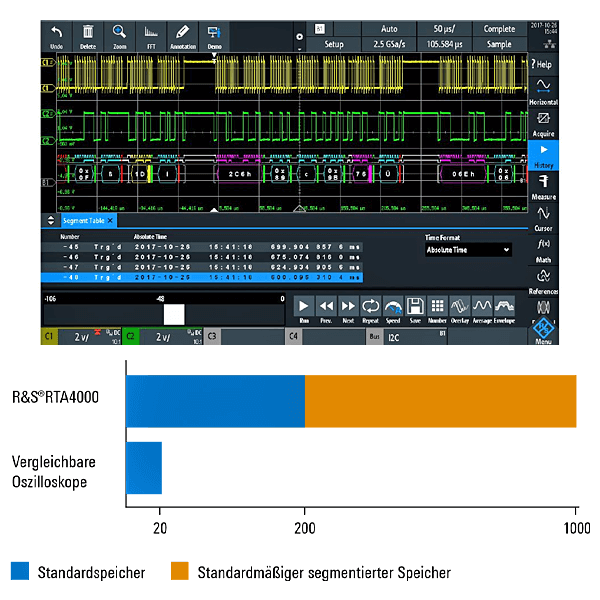
Task: Click the Number keypad icon
Action: [437, 306]
